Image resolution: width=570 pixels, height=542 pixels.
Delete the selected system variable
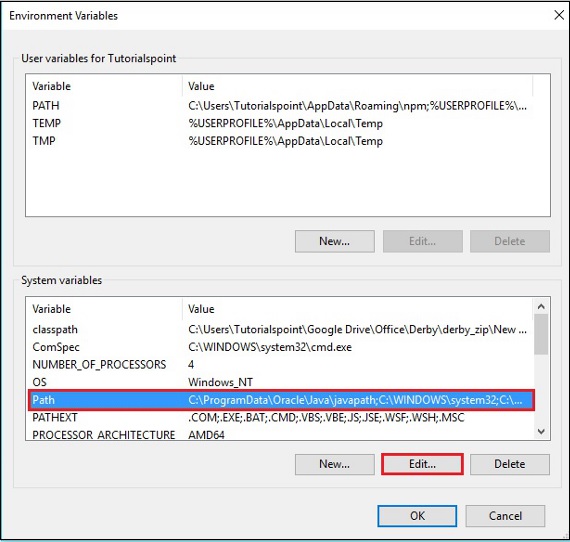[510, 464]
